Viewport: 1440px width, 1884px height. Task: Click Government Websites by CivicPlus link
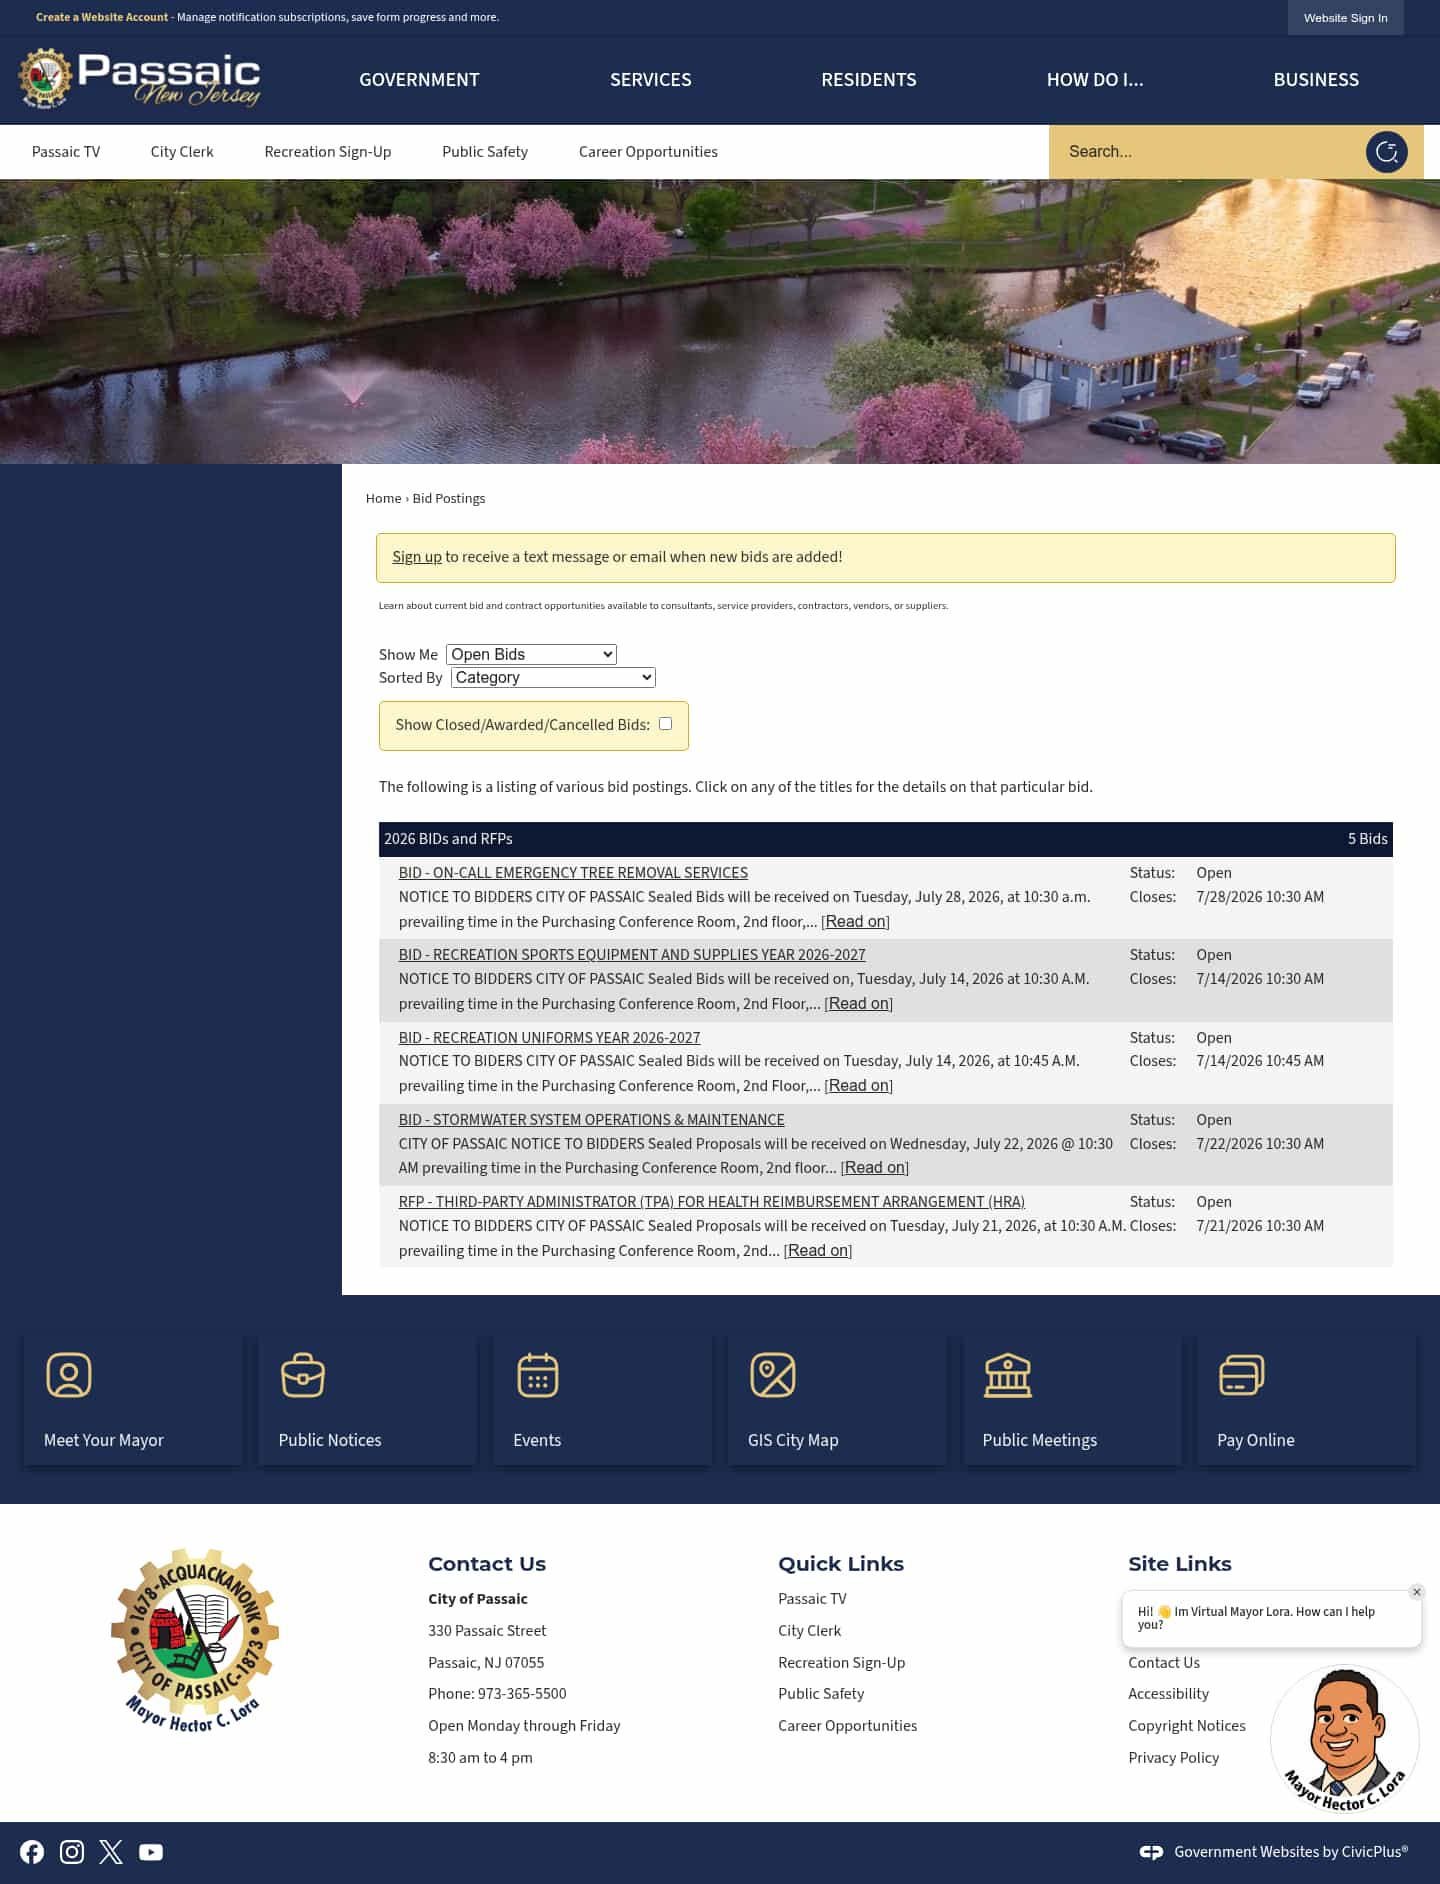coord(1291,1852)
